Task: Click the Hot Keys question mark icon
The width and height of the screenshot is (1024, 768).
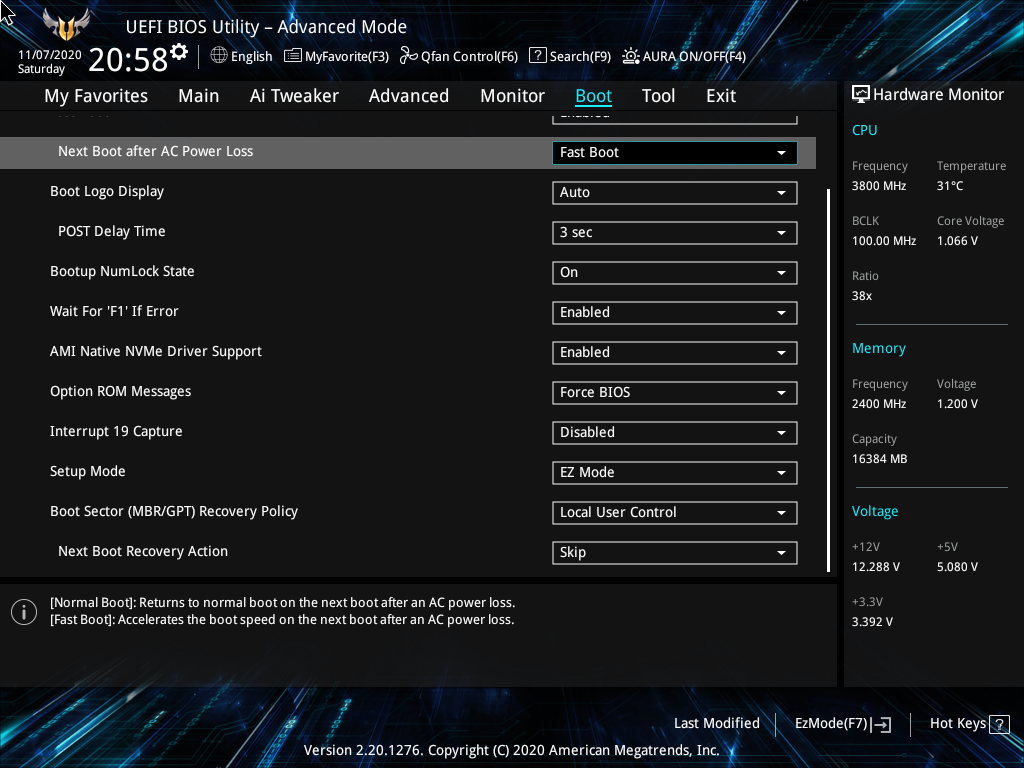Action: point(999,724)
